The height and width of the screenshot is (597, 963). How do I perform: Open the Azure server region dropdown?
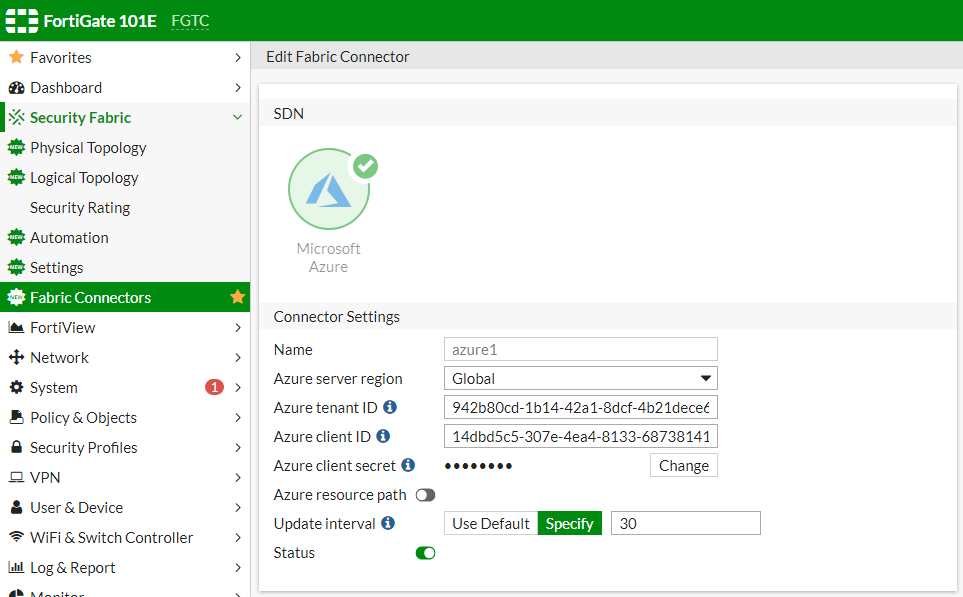click(x=580, y=378)
